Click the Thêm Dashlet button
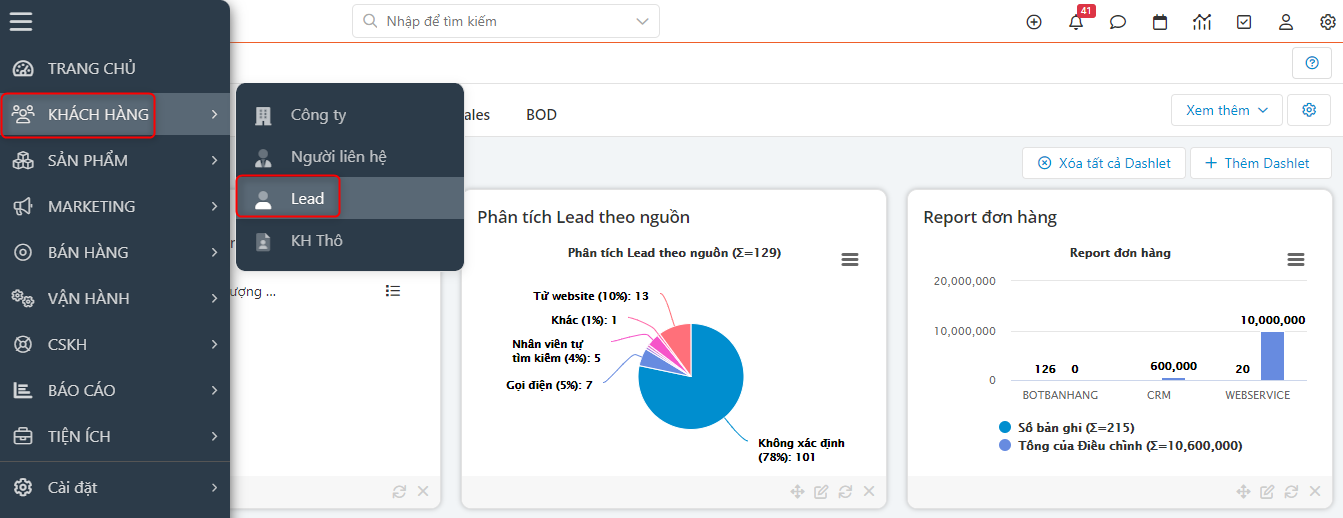The height and width of the screenshot is (518, 1343). click(x=1260, y=163)
